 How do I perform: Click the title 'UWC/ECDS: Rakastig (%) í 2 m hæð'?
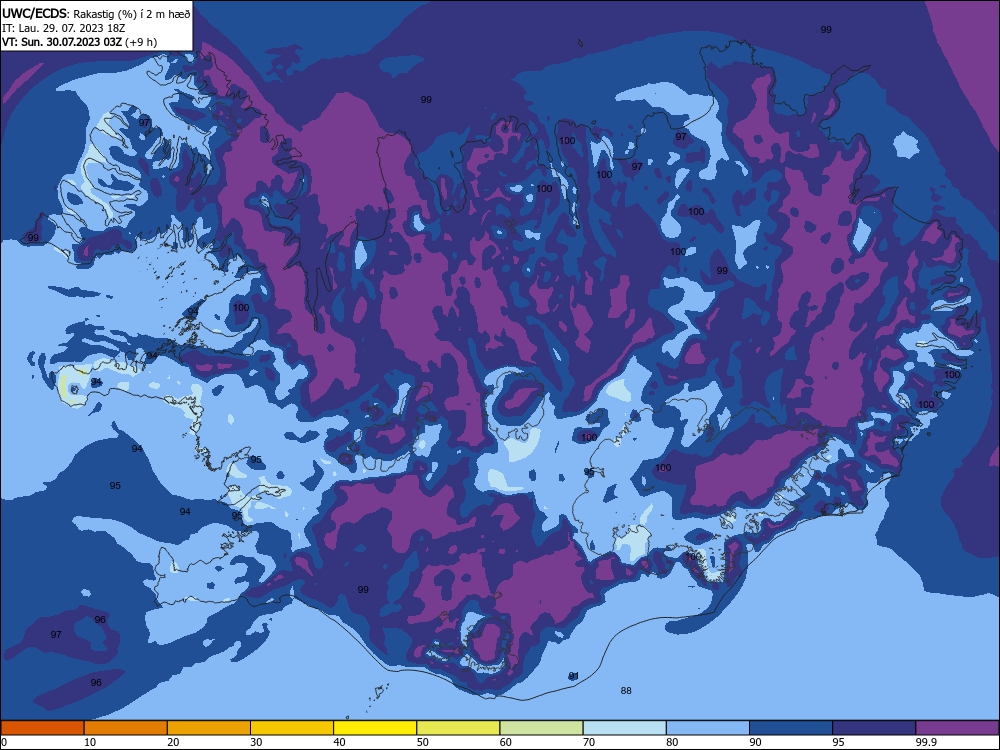96,13
